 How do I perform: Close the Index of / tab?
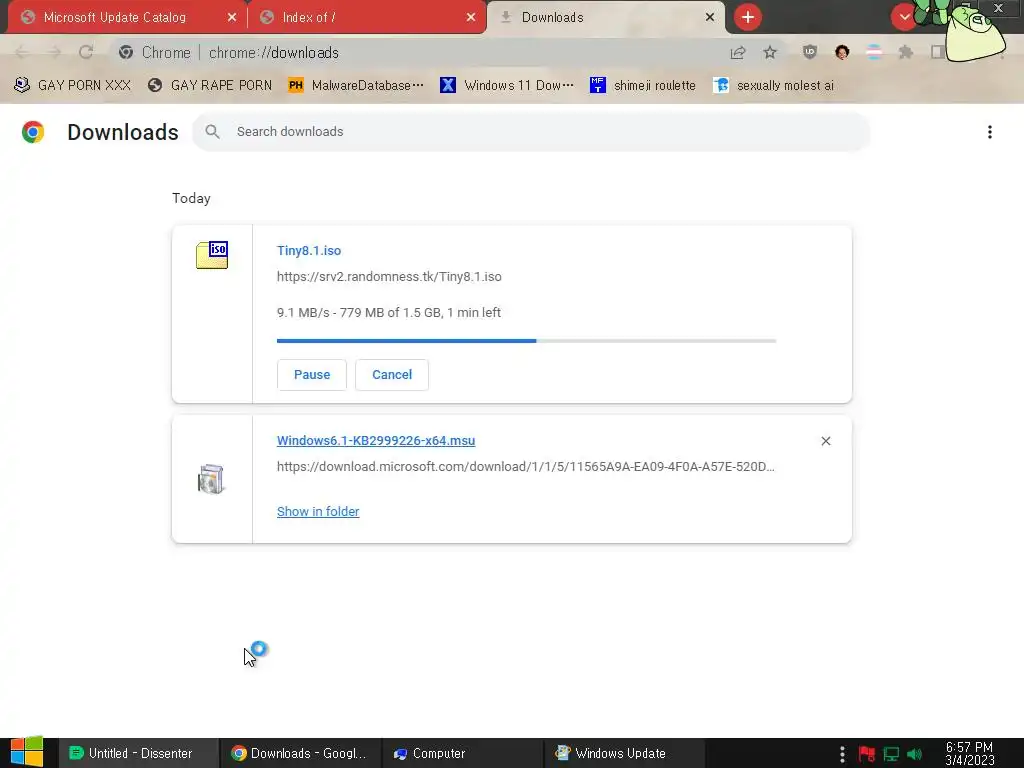pos(471,18)
